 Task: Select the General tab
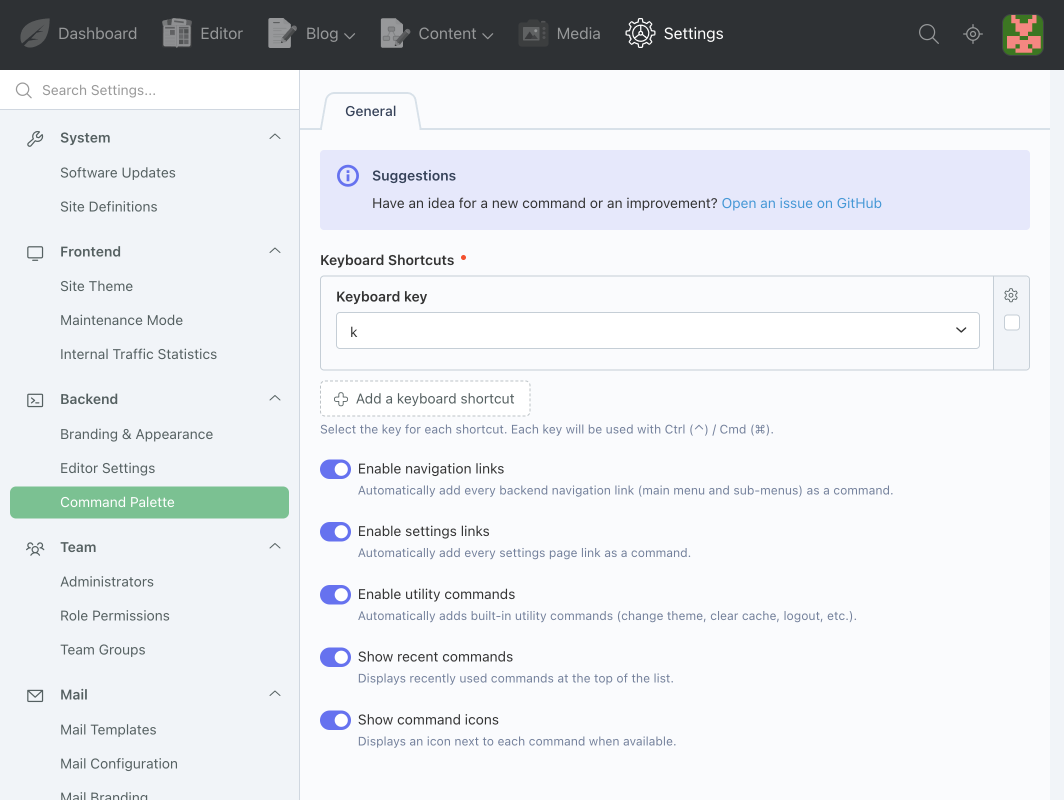(370, 111)
